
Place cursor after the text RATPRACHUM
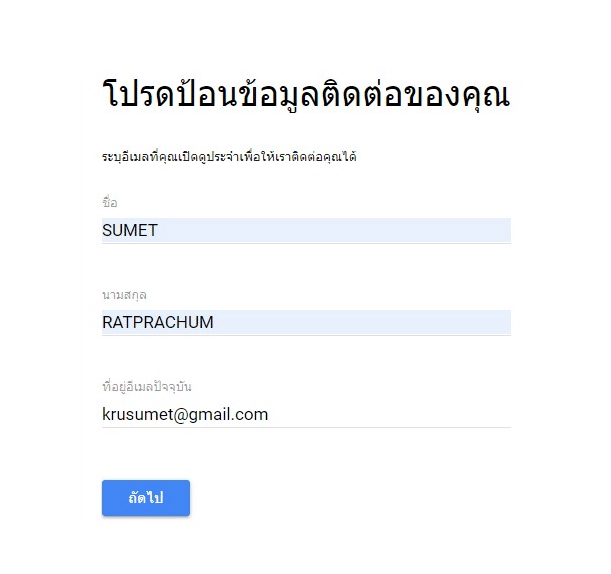(214, 323)
